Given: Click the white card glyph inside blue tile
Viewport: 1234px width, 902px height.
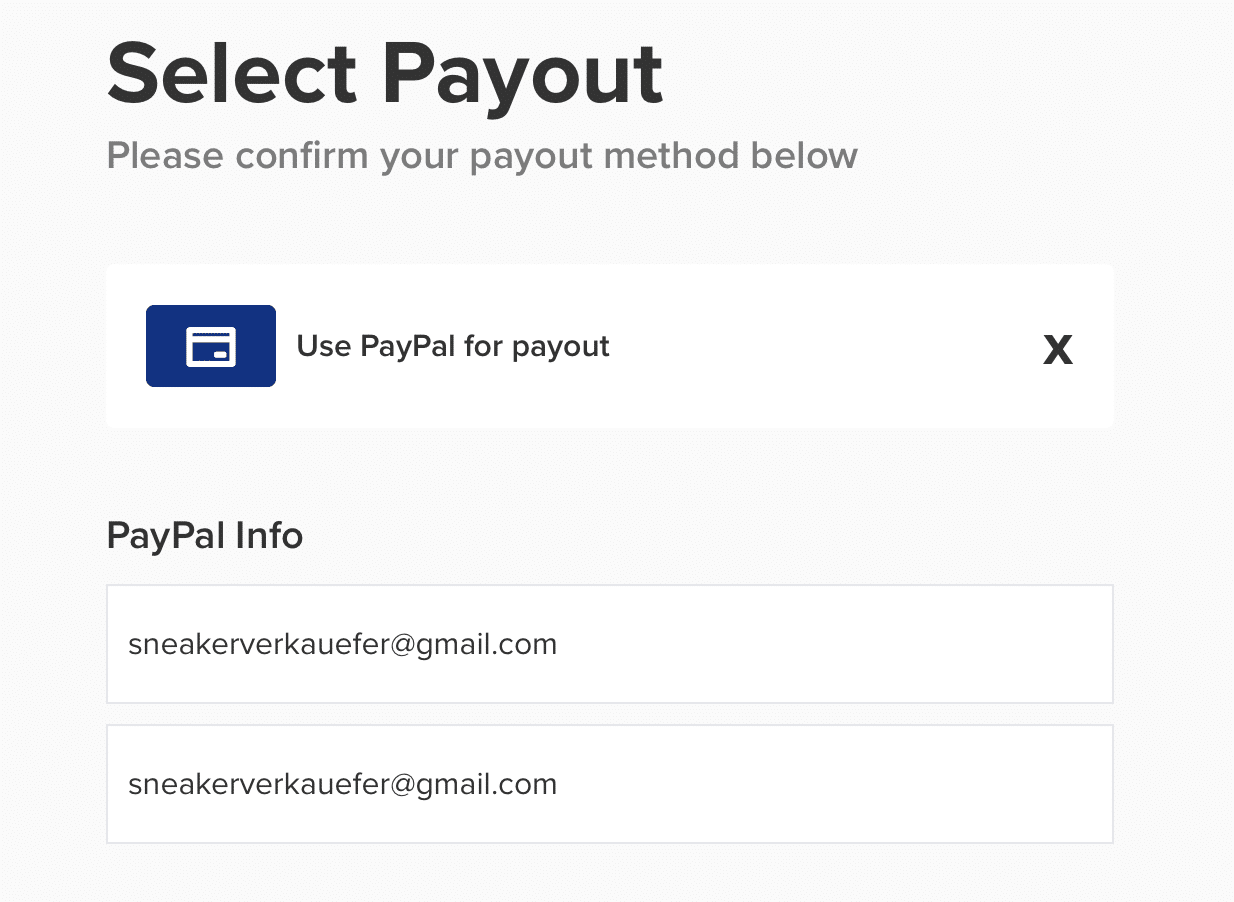Looking at the screenshot, I should tap(211, 346).
